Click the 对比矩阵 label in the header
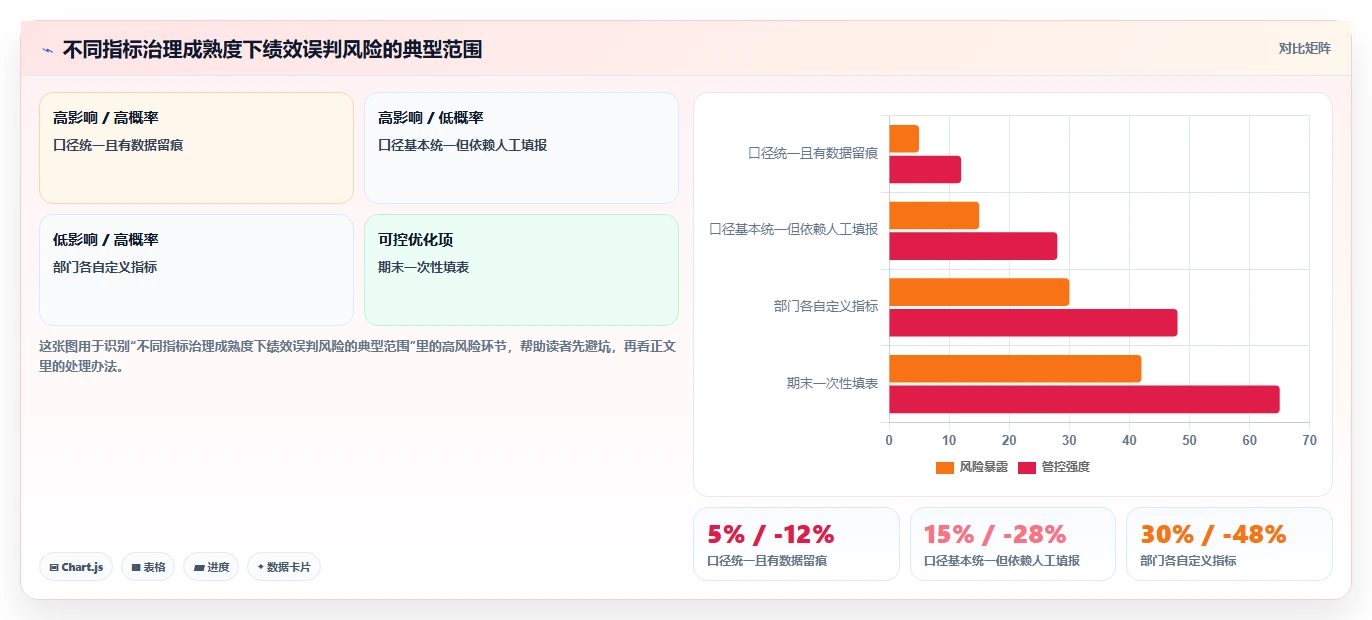The height and width of the screenshot is (620, 1372). [x=1305, y=48]
